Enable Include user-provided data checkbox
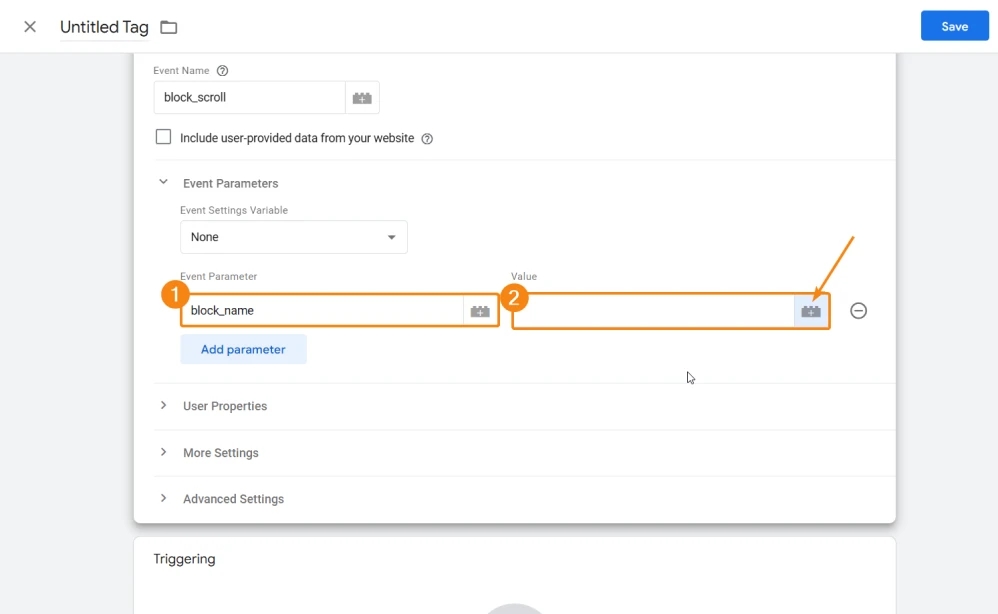 (x=164, y=137)
